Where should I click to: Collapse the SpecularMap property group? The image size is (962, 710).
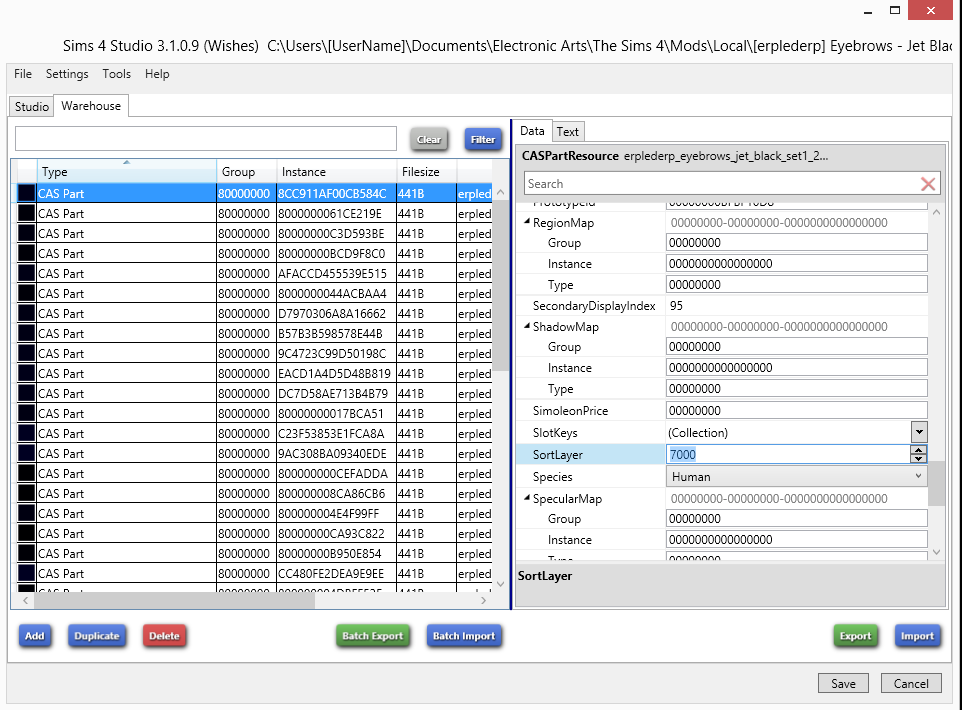(526, 498)
